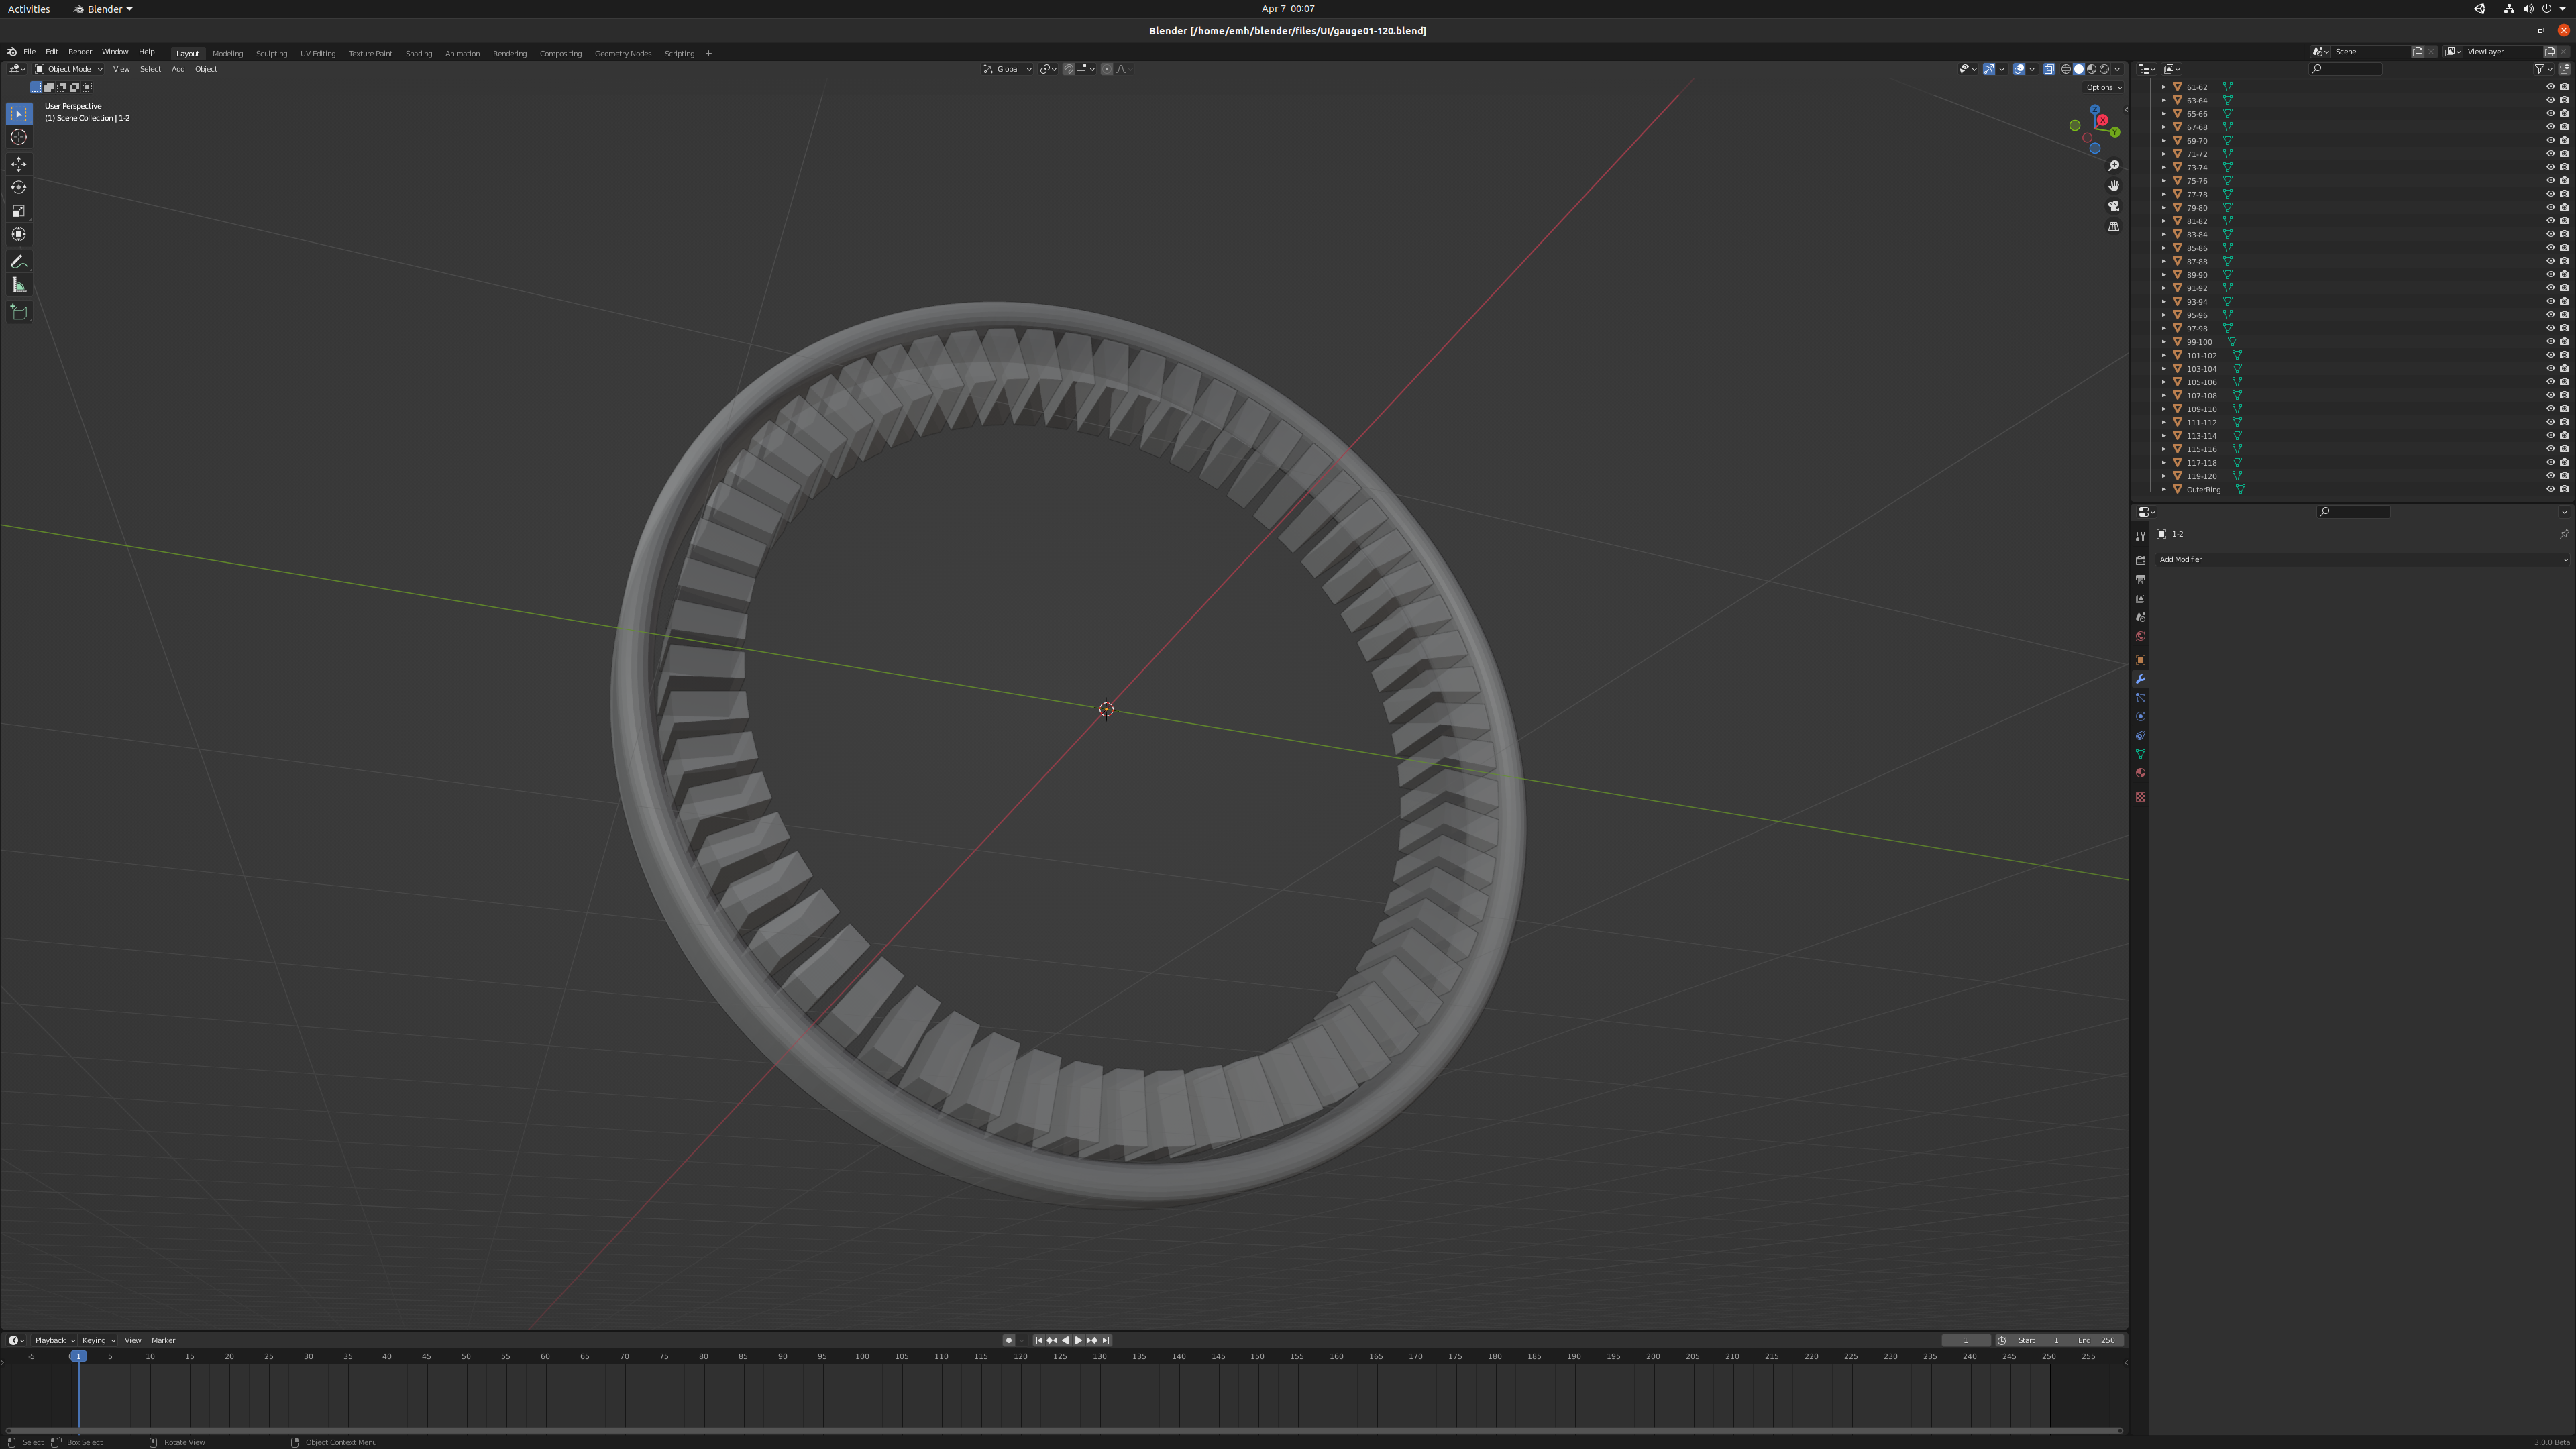
Task: Hide object 99-100 in viewport
Action: click(x=2550, y=342)
